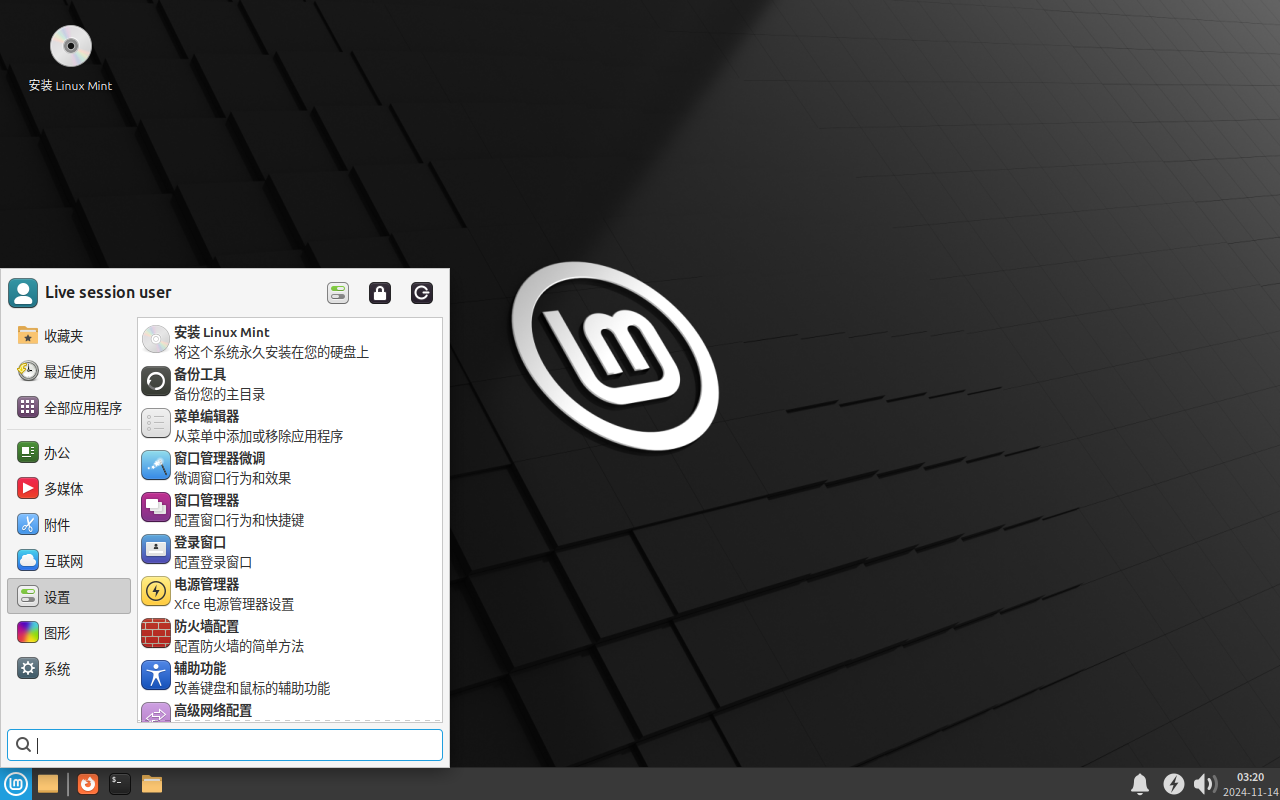Select the 最近使用 category
Image resolution: width=1280 pixels, height=800 pixels.
pyautogui.click(x=69, y=372)
